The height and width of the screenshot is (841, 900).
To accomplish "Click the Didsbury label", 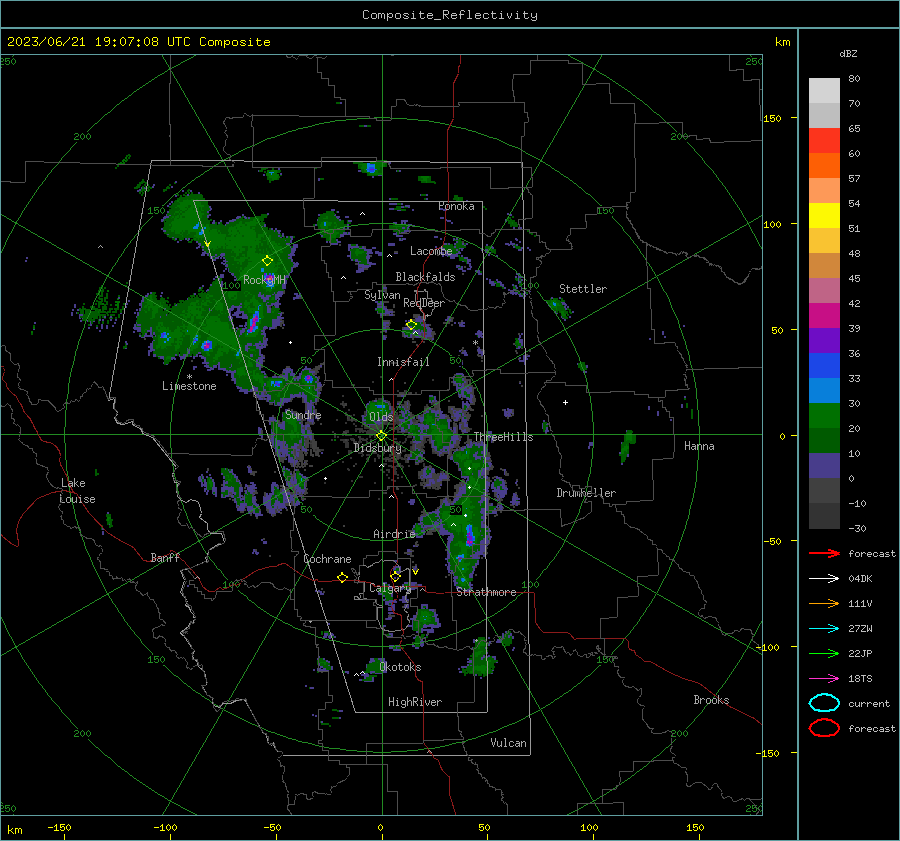I will pos(377,448).
